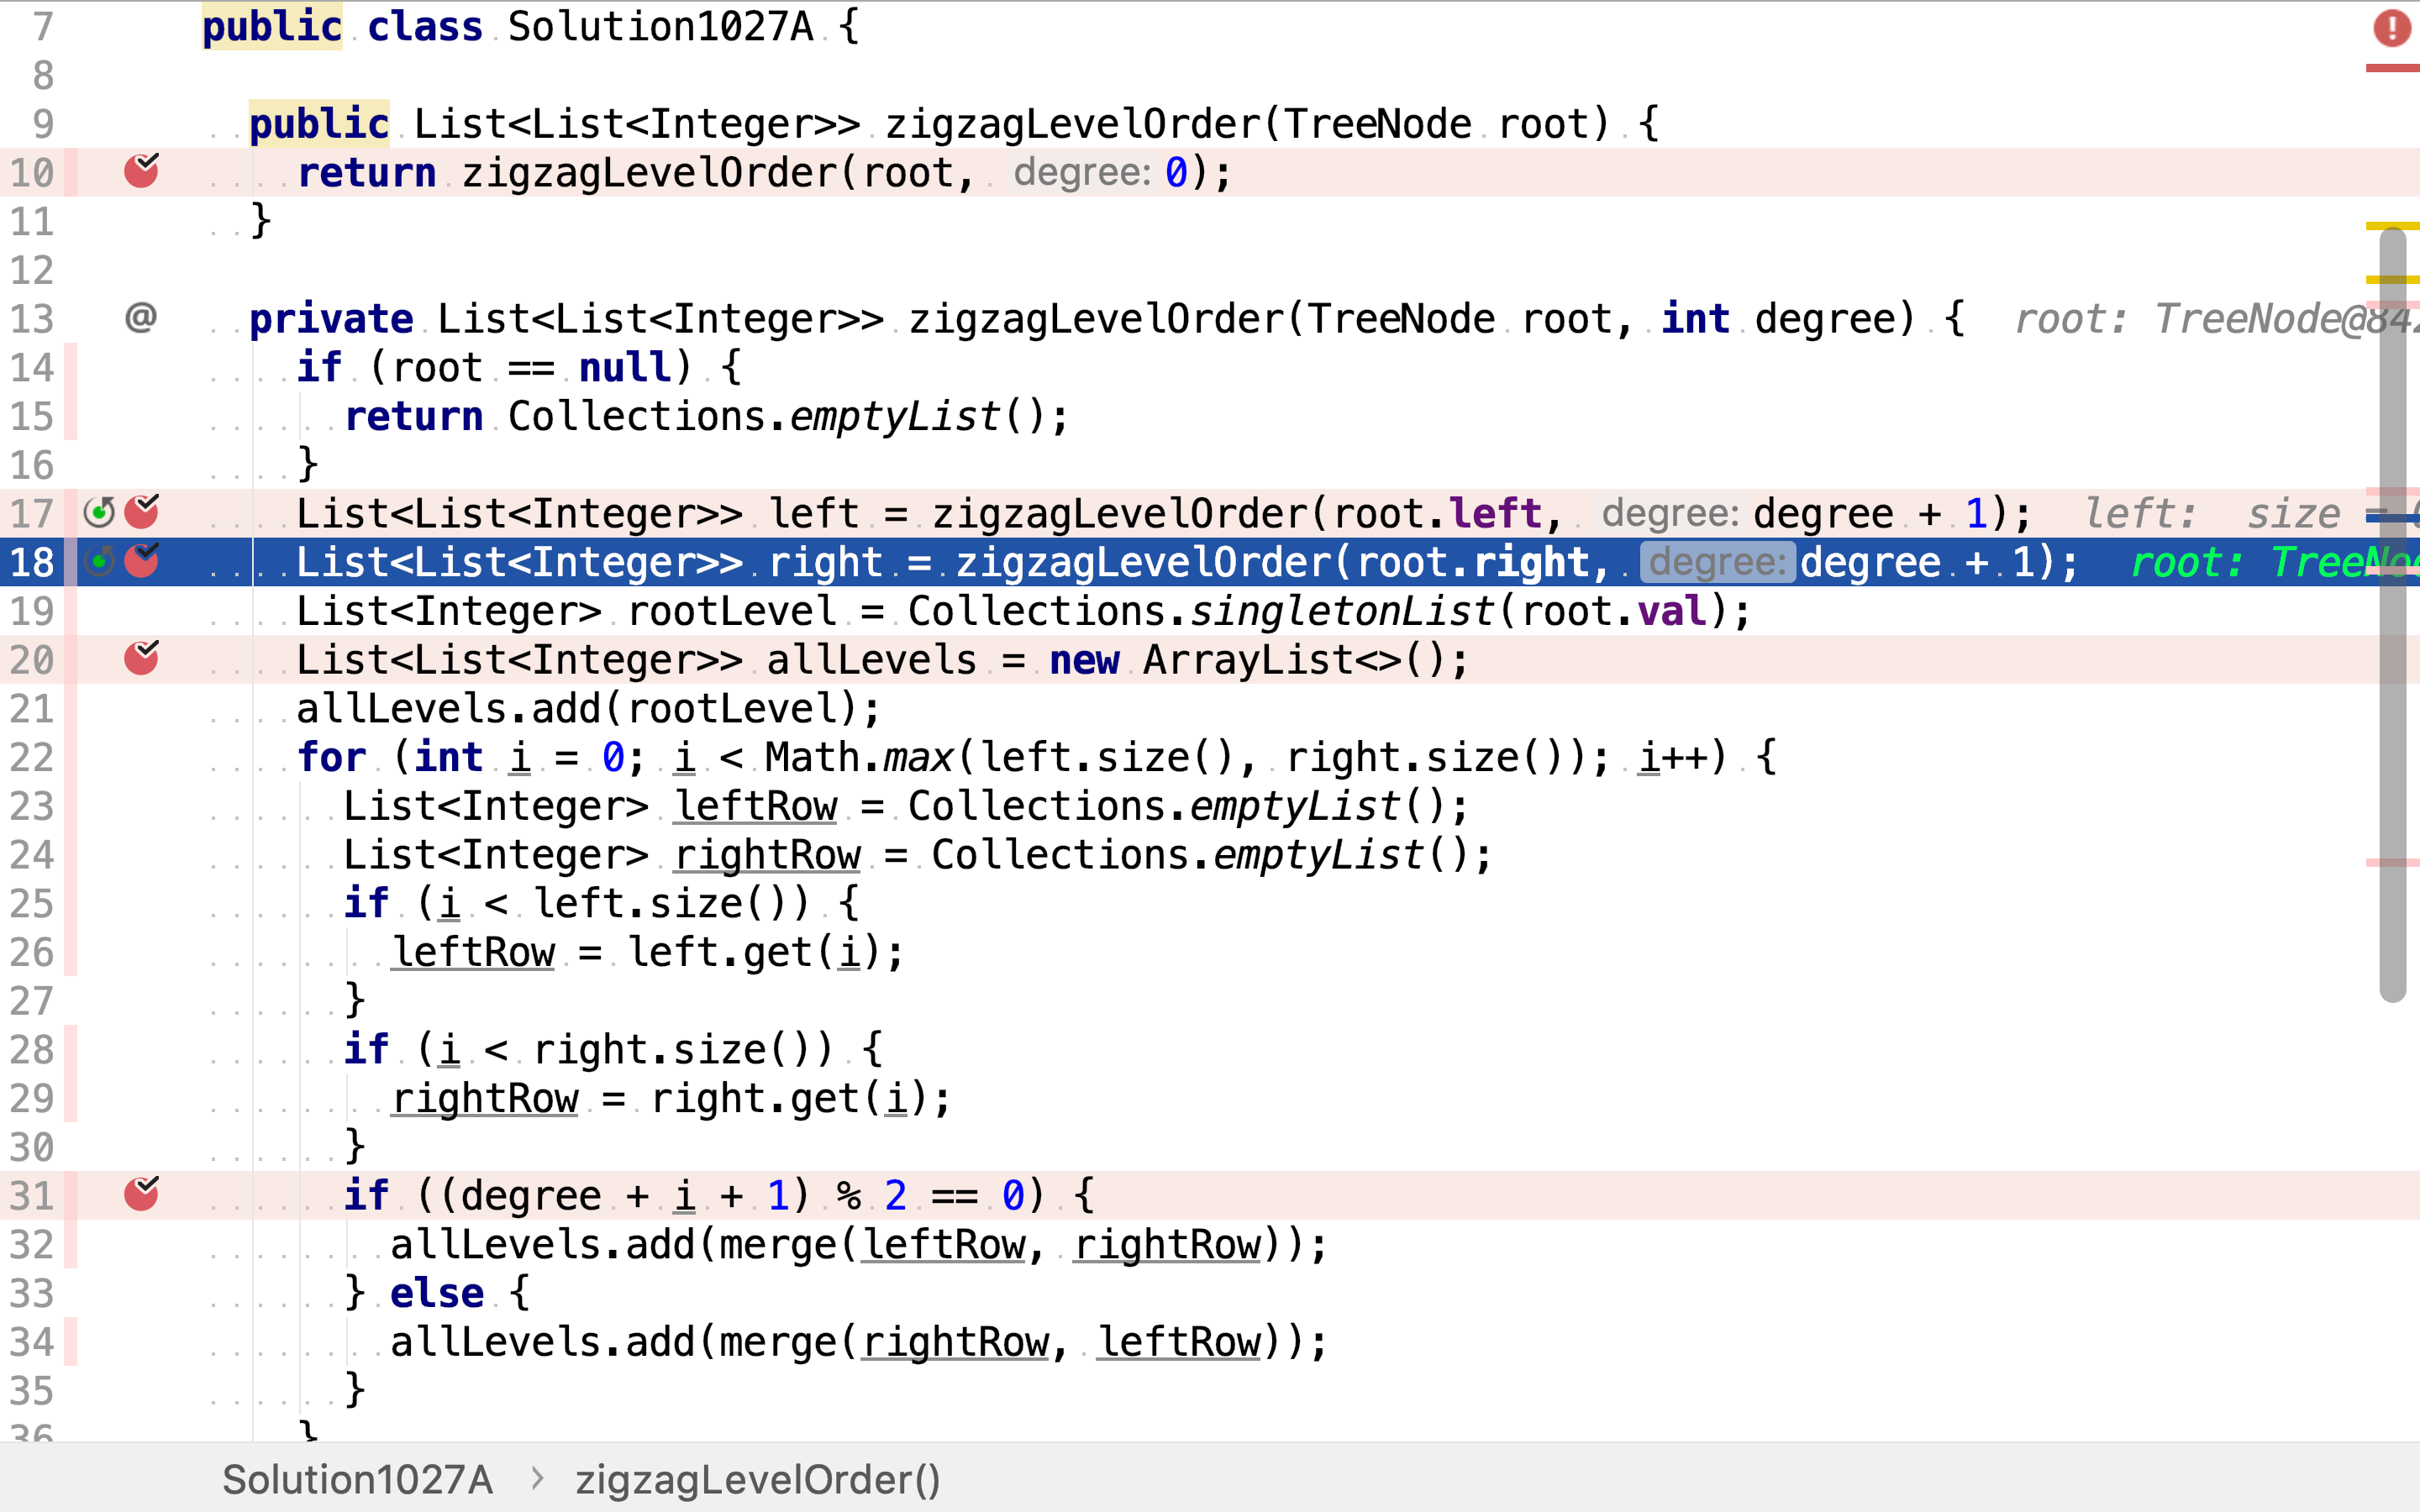This screenshot has width=2420, height=1512.
Task: Click line number 22 in the gutter
Action: (32, 757)
